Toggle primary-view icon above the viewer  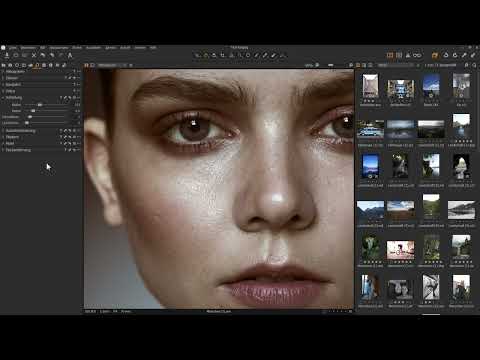click(92, 65)
